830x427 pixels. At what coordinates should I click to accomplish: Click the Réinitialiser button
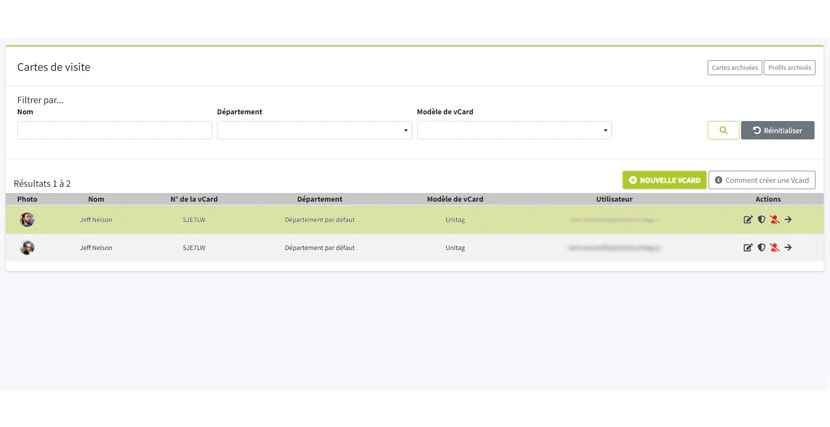(x=778, y=130)
